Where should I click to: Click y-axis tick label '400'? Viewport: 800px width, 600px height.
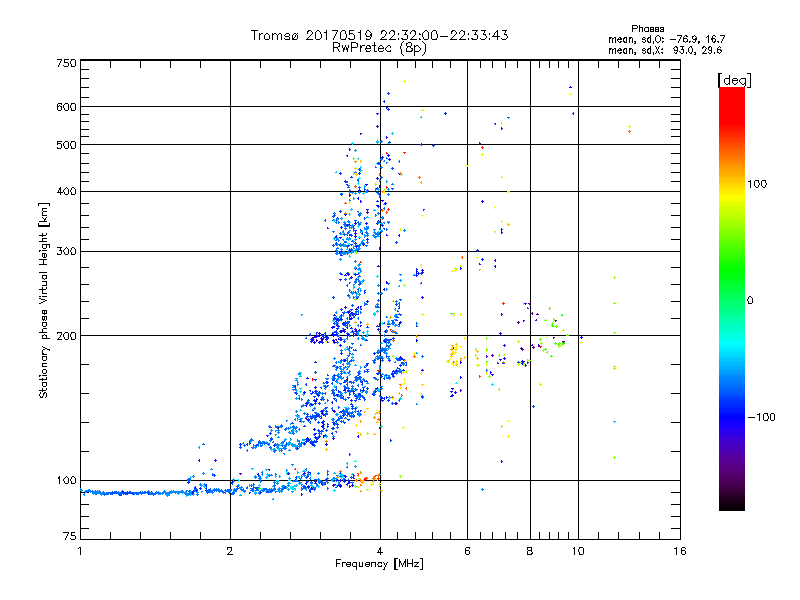66,191
